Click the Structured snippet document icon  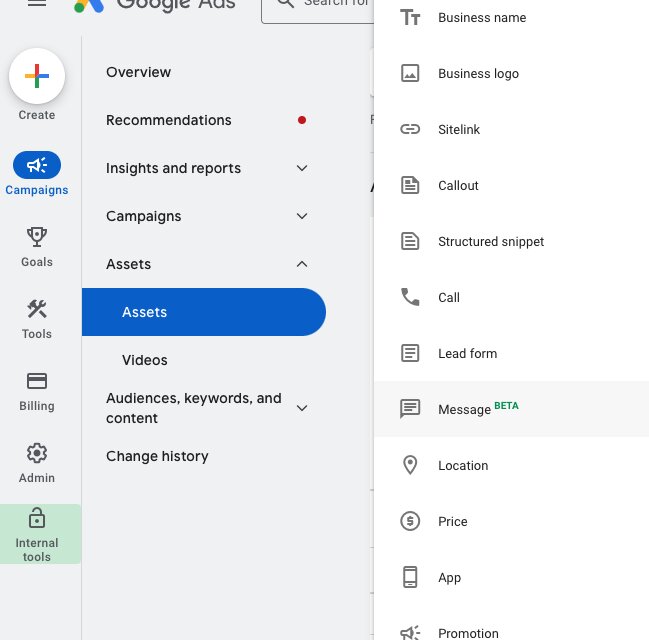click(x=410, y=241)
